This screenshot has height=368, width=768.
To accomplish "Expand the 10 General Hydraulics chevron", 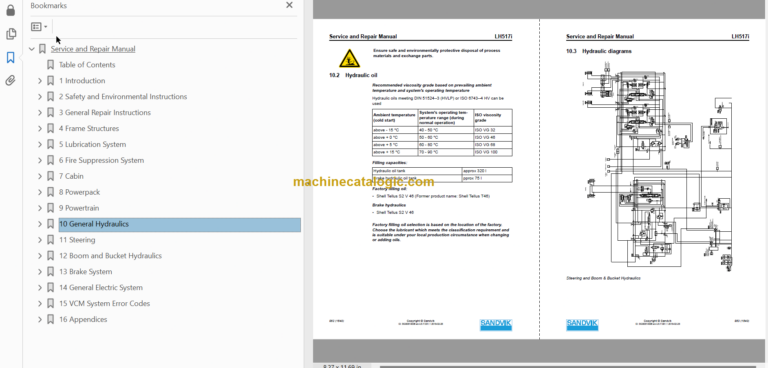I will coord(40,224).
